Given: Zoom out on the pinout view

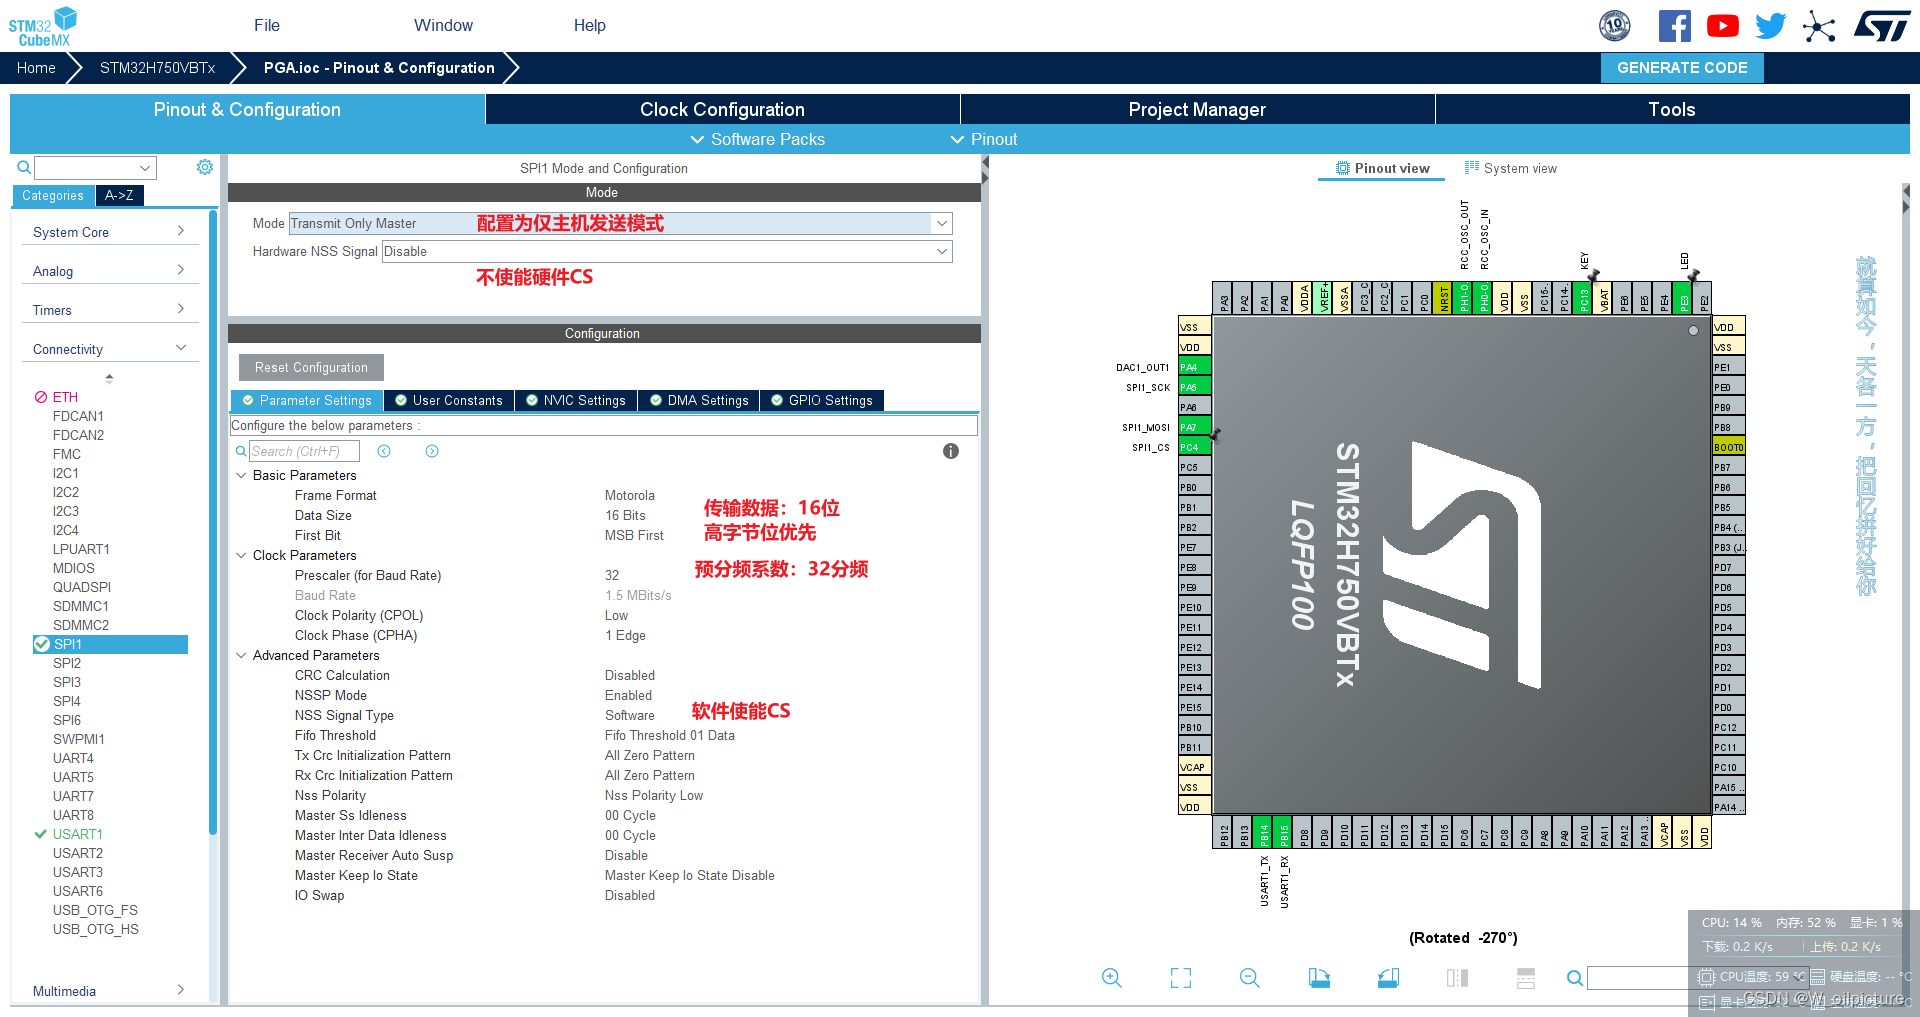Looking at the screenshot, I should pyautogui.click(x=1250, y=978).
